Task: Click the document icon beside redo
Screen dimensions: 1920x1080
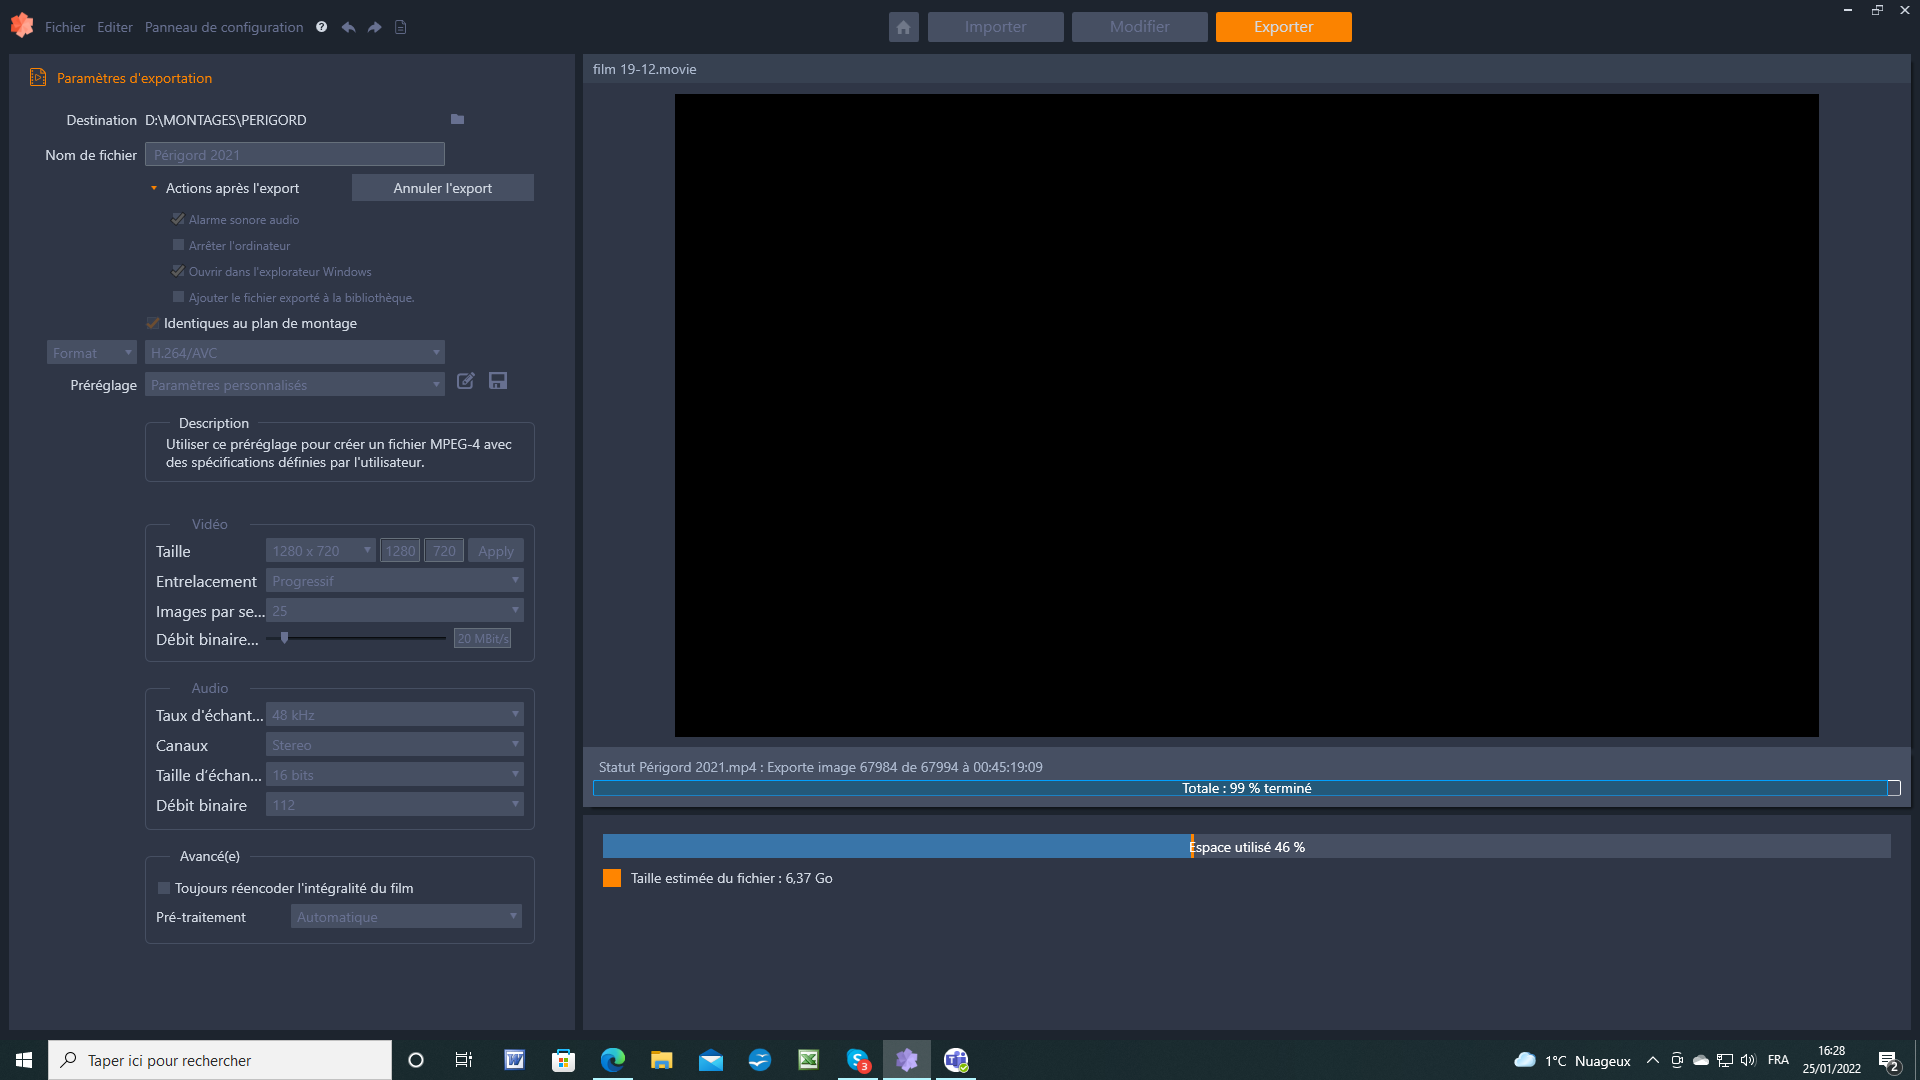Action: 400,27
